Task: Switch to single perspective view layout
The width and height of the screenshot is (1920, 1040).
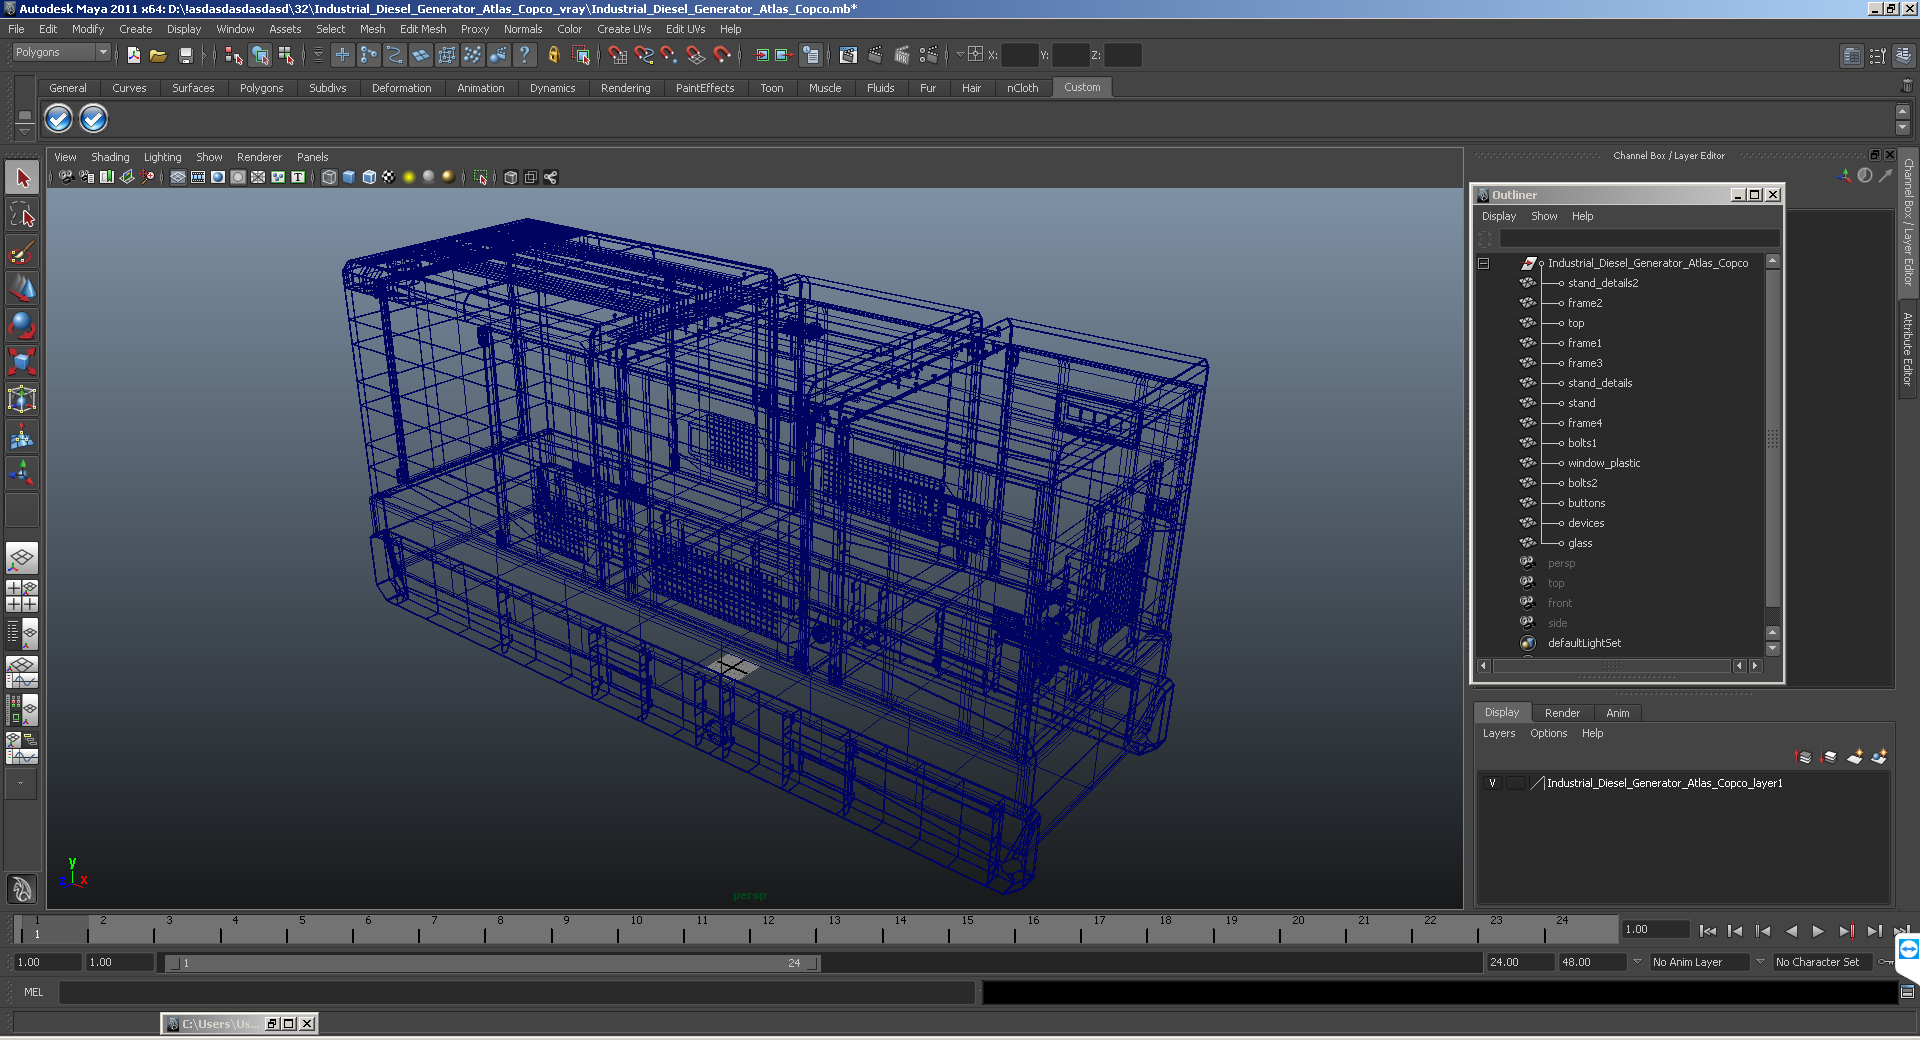Action: click(22, 558)
